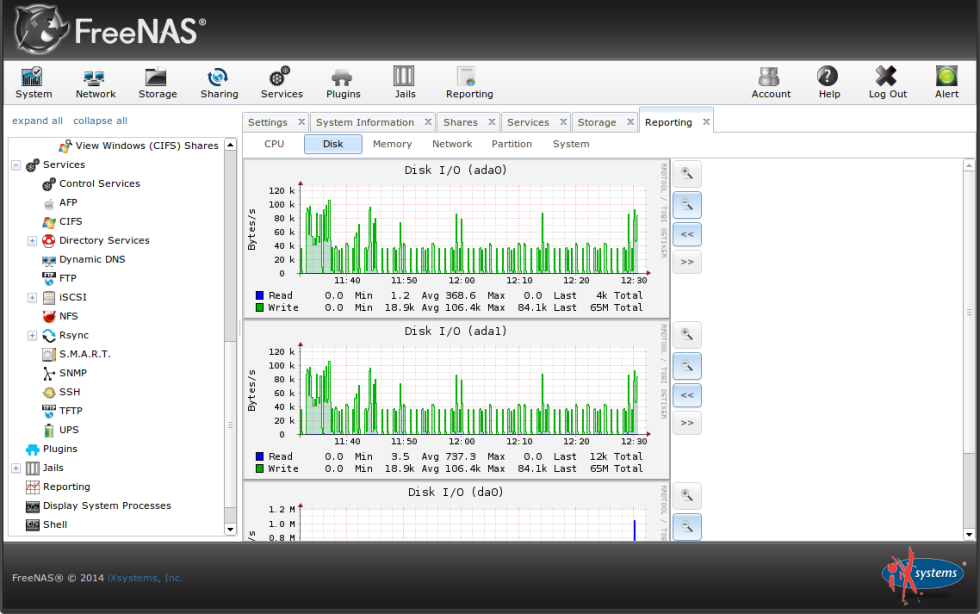Screen dimensions: 980x614
Task: Expand the iSCSI tree node
Action: 31,297
